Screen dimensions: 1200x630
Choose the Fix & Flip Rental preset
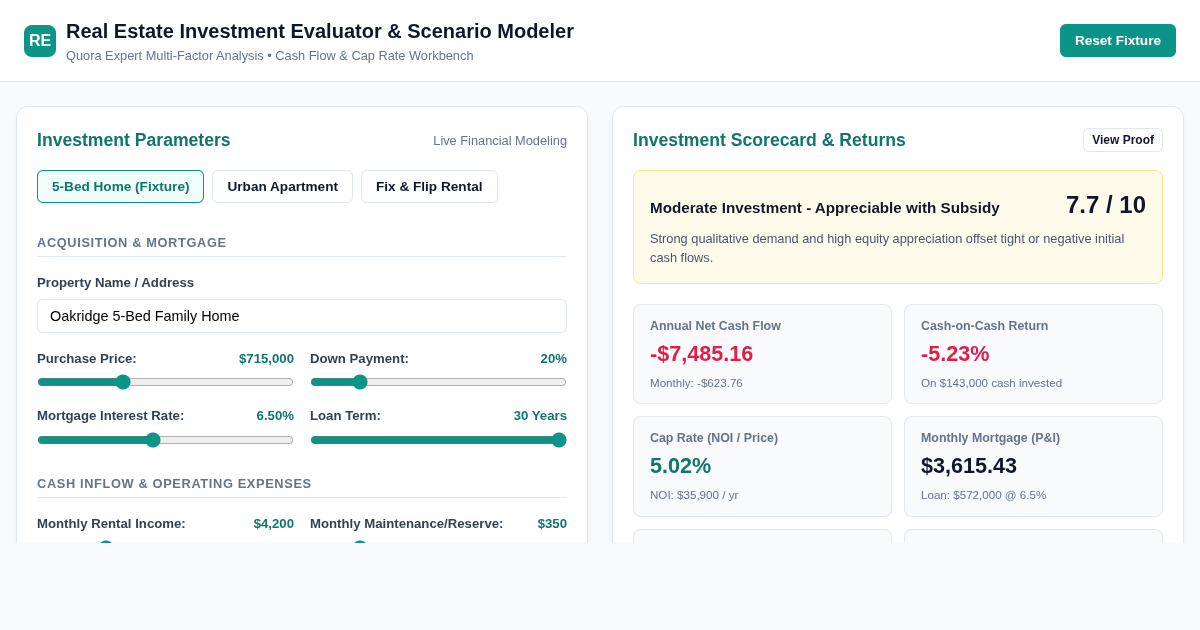(x=429, y=187)
